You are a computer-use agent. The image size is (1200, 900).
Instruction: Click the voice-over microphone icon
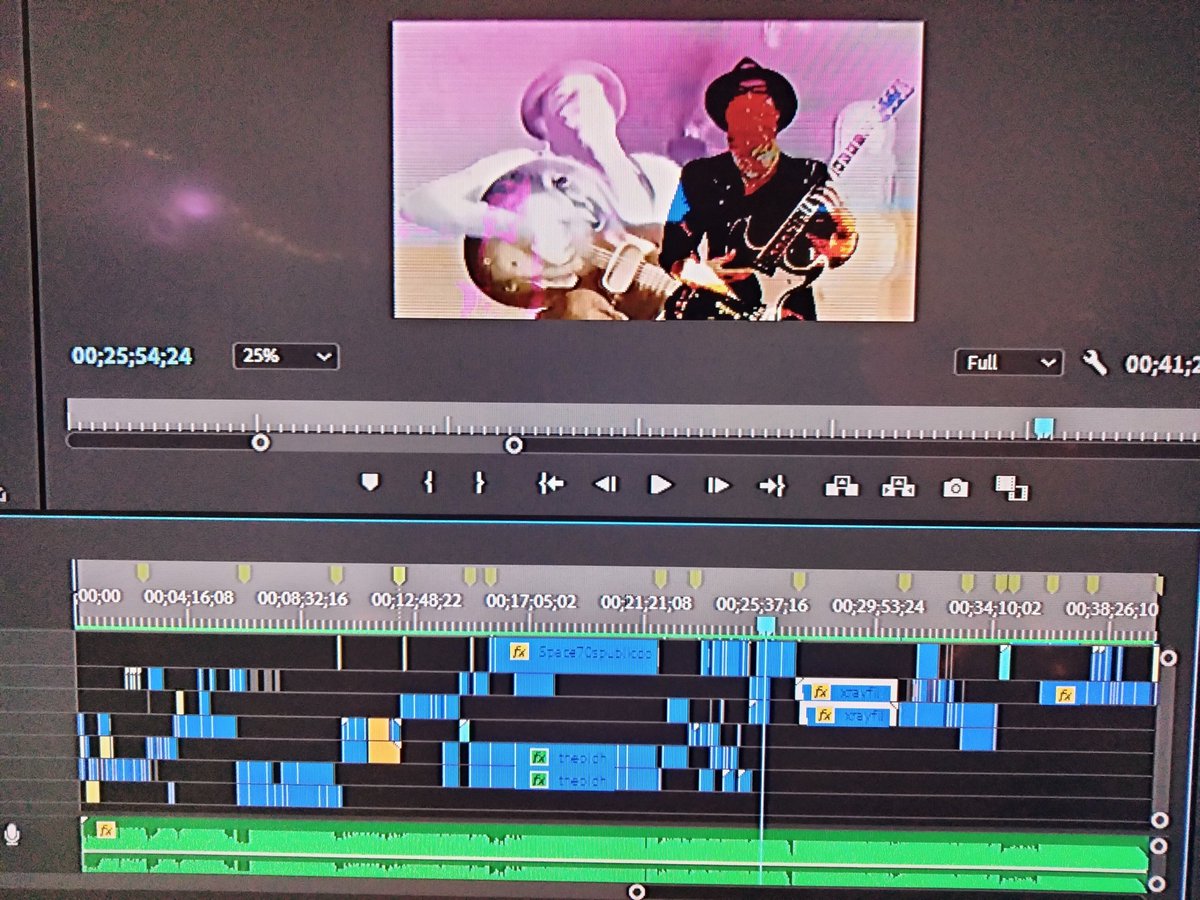pos(12,833)
